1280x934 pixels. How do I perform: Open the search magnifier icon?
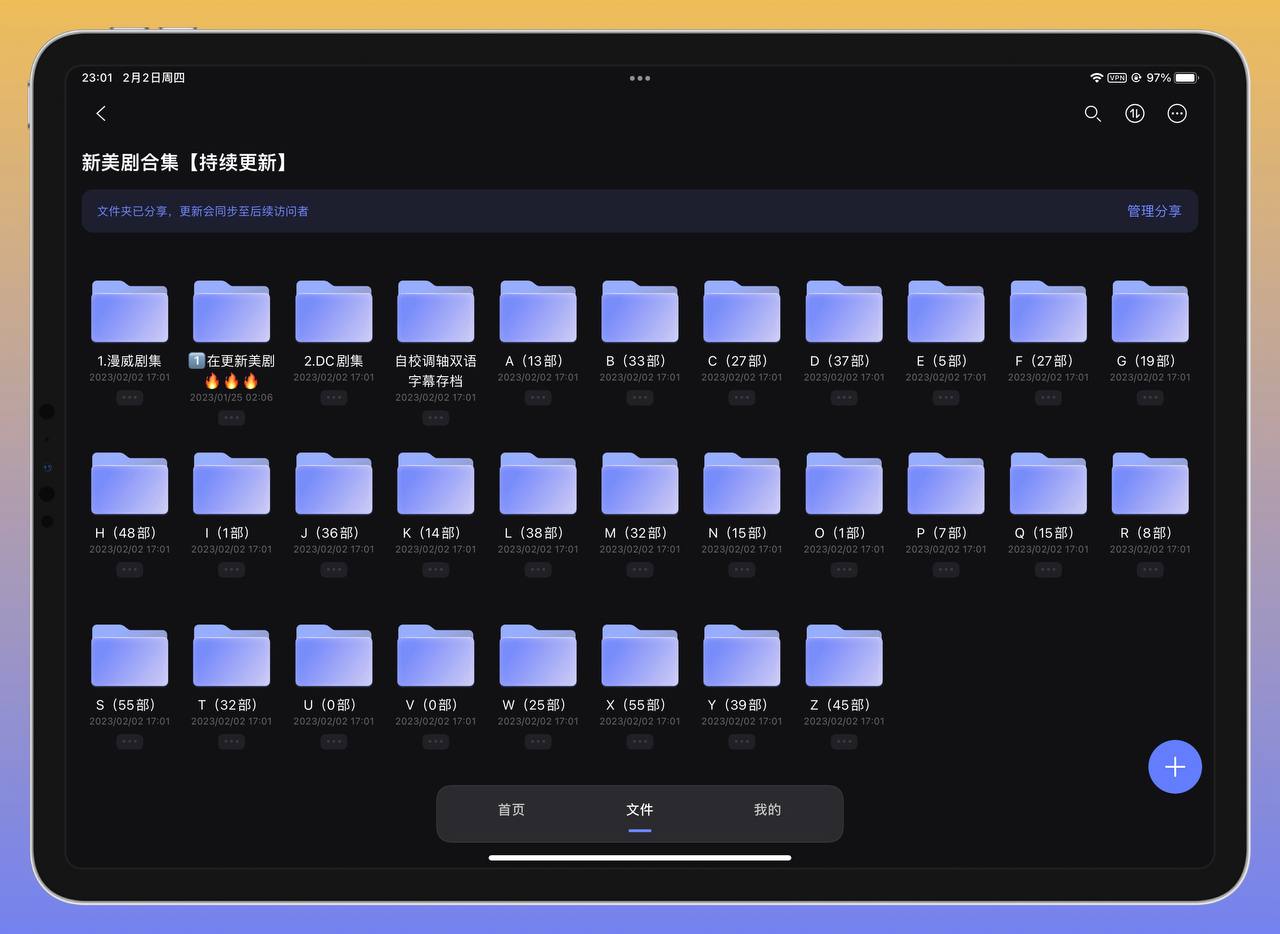[1093, 114]
